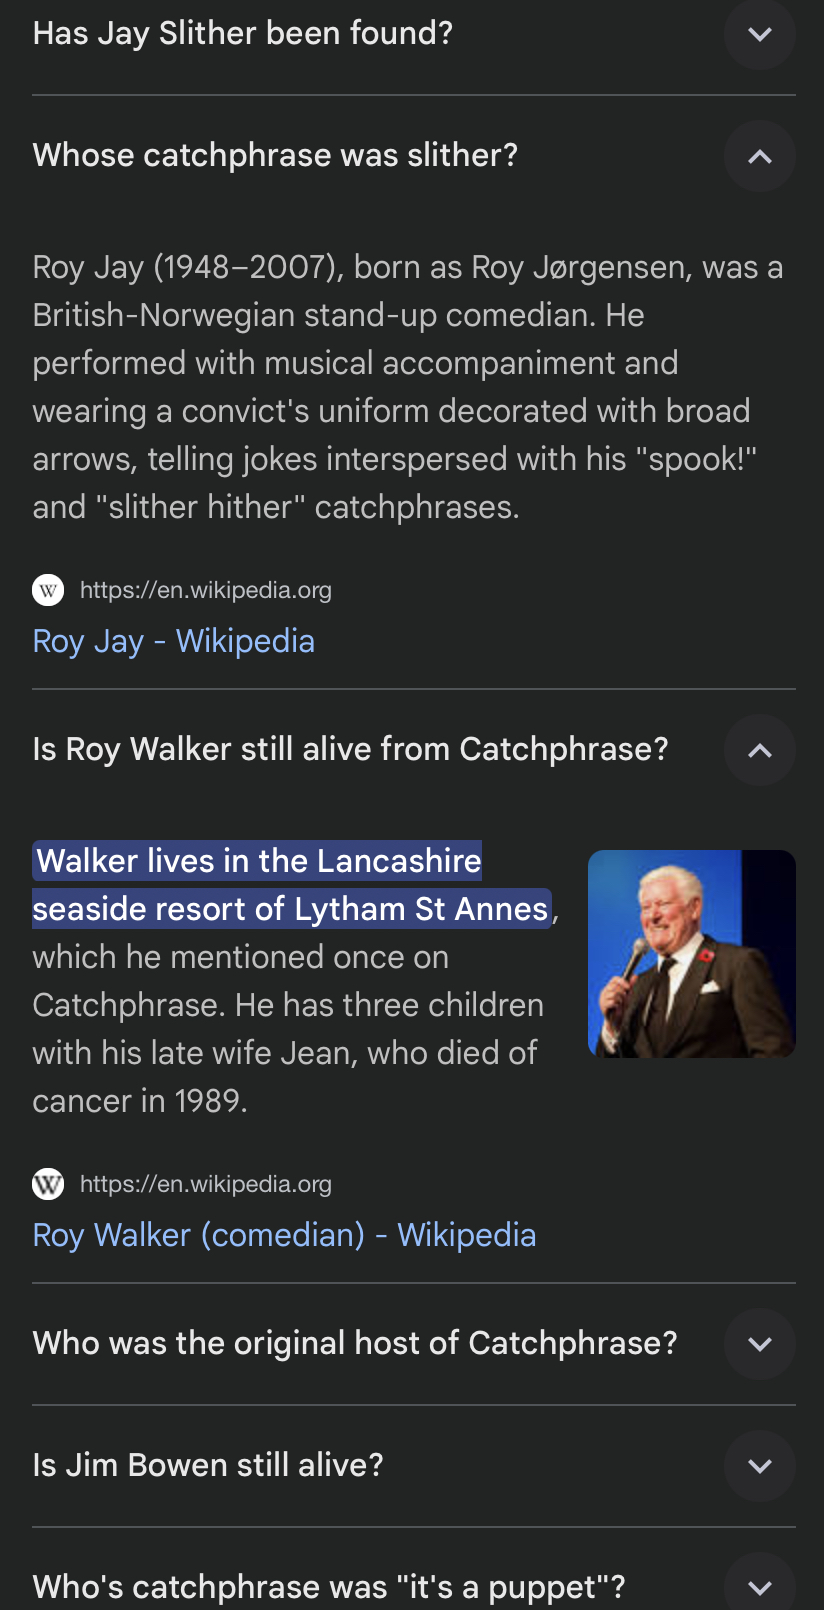This screenshot has height=1610, width=824.
Task: Collapse 'Whose catchphrase was slither?' chevron
Action: tap(759, 156)
